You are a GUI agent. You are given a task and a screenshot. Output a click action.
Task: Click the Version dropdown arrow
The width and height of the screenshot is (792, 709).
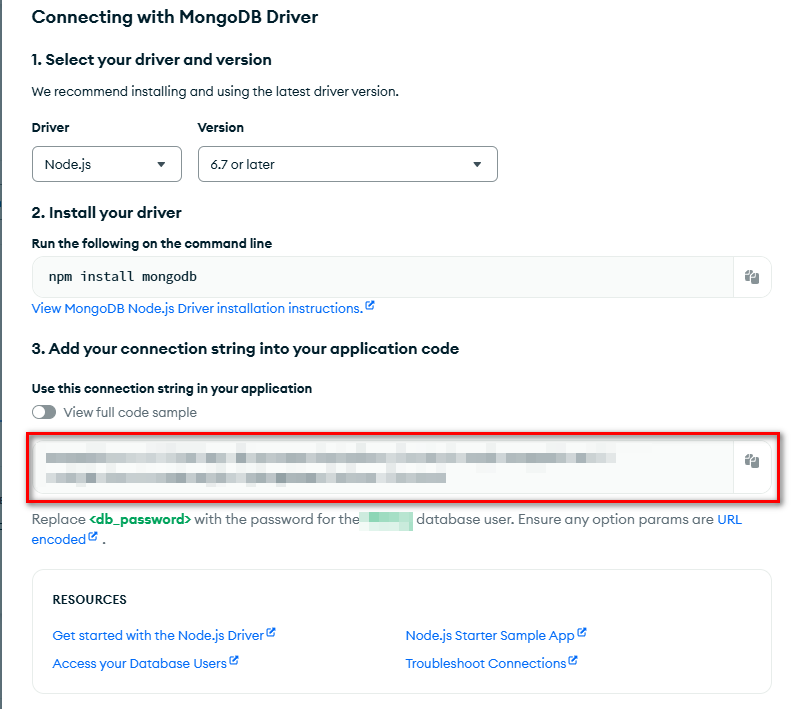pos(477,164)
